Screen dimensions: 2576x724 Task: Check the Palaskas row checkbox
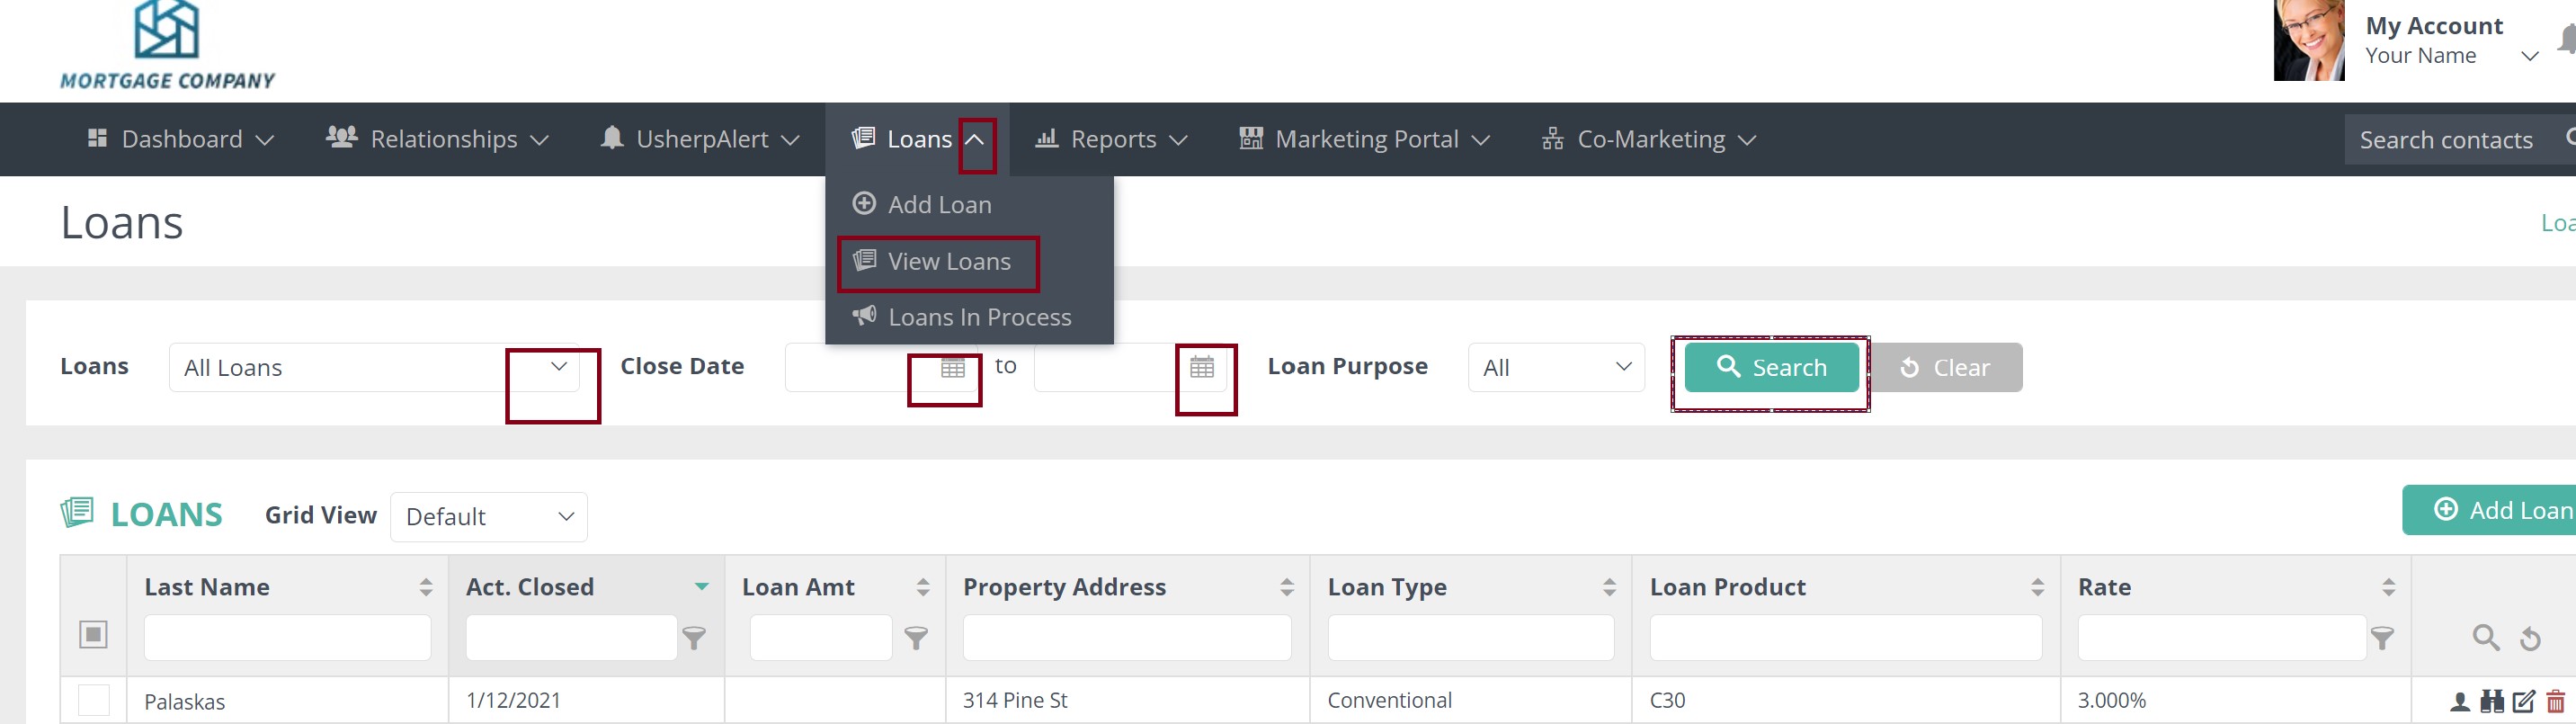point(93,700)
